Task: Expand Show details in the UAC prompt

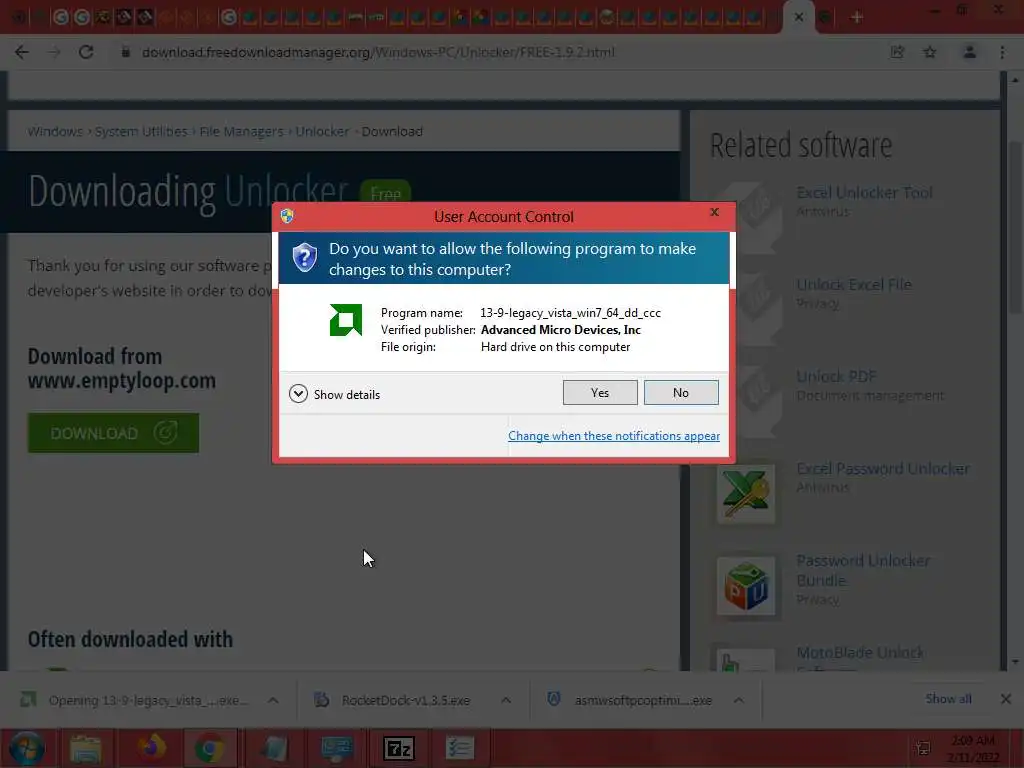Action: pyautogui.click(x=334, y=394)
